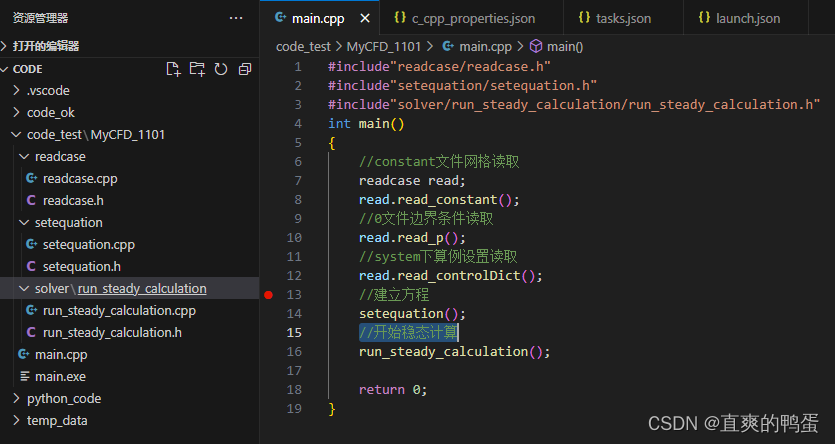
Task: Click the first #include readcase.h line
Action: [x=439, y=67]
